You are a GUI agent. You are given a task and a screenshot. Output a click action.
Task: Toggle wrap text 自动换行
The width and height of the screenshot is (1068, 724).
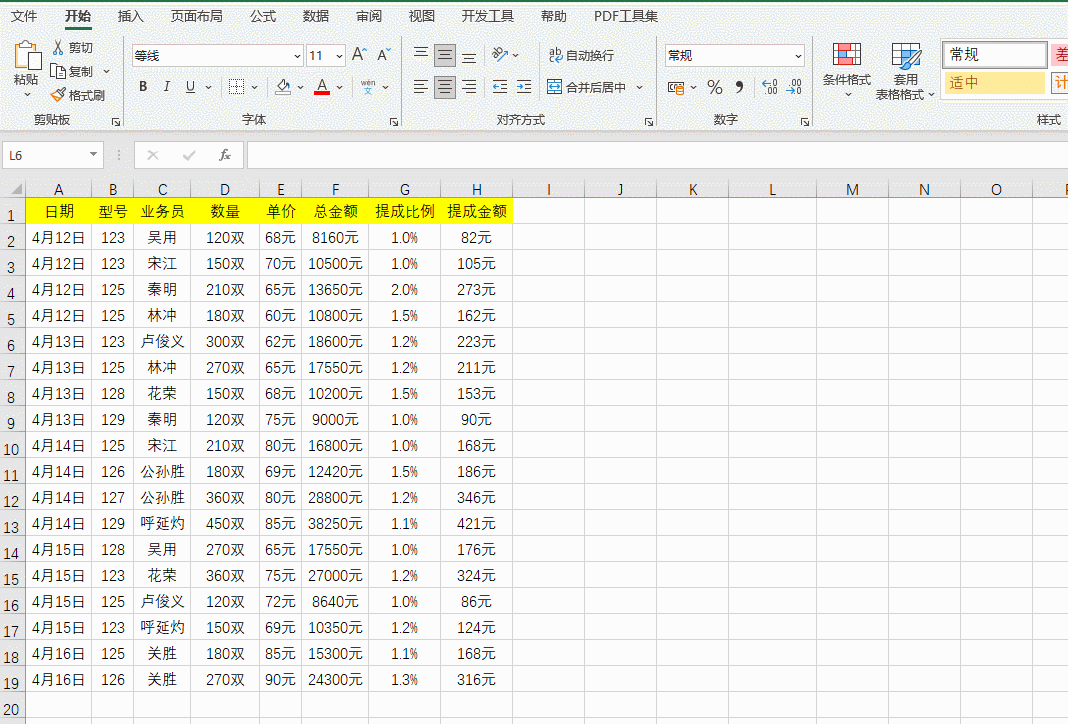581,55
